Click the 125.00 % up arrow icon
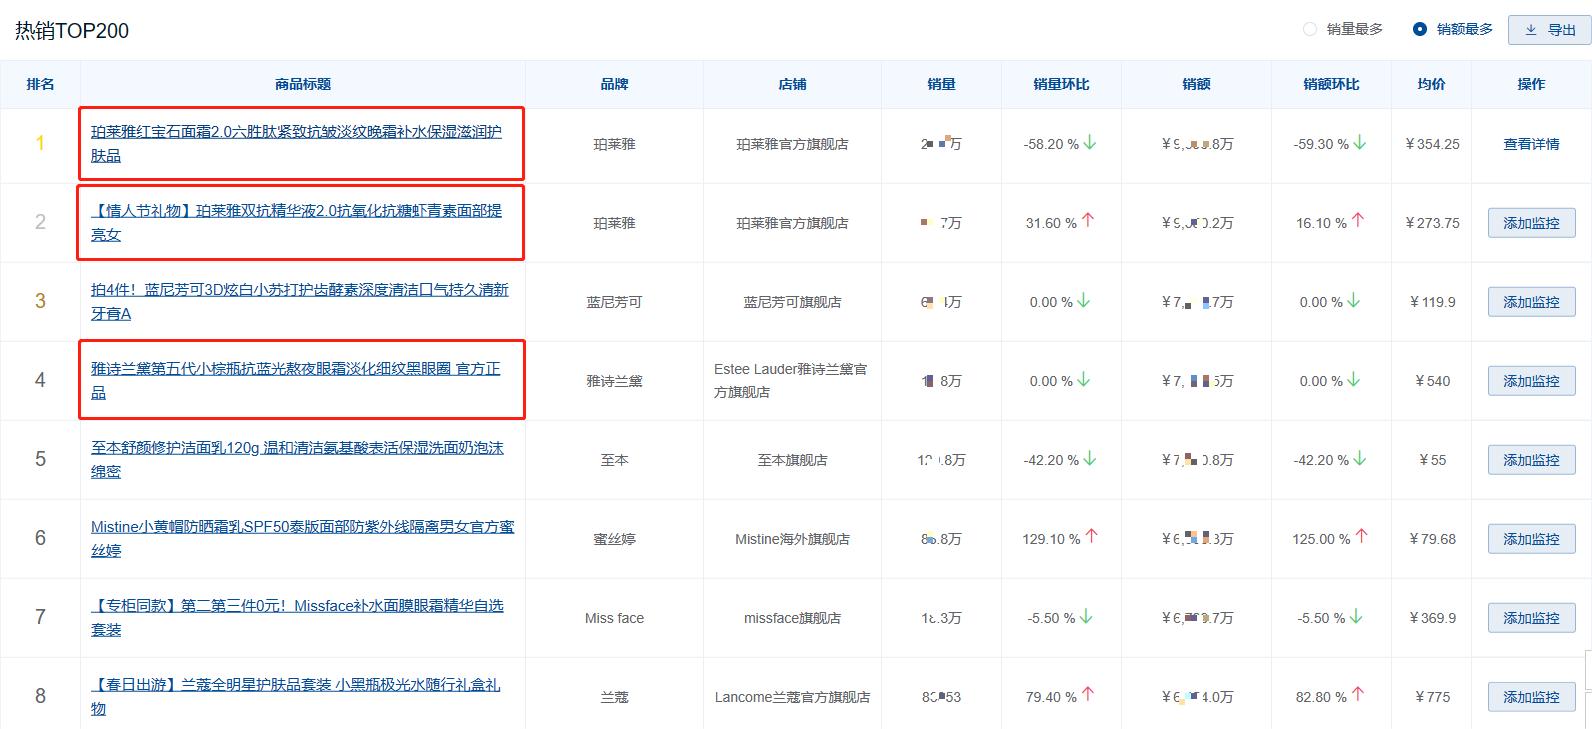 1361,538
